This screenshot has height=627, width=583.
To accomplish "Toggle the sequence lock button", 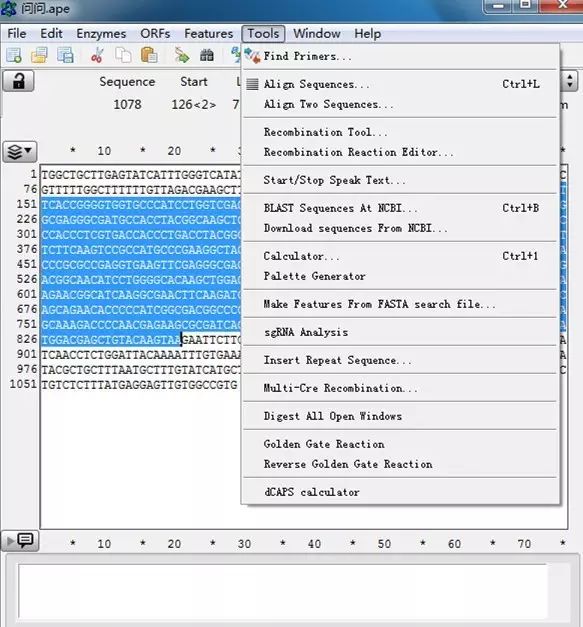I will click(x=18, y=82).
